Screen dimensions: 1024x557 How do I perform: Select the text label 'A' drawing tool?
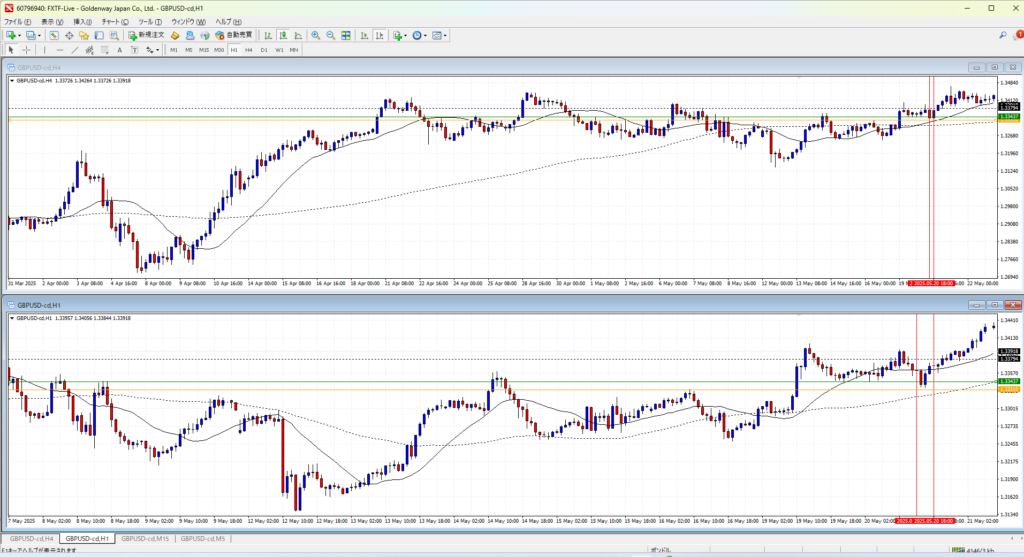tap(119, 49)
